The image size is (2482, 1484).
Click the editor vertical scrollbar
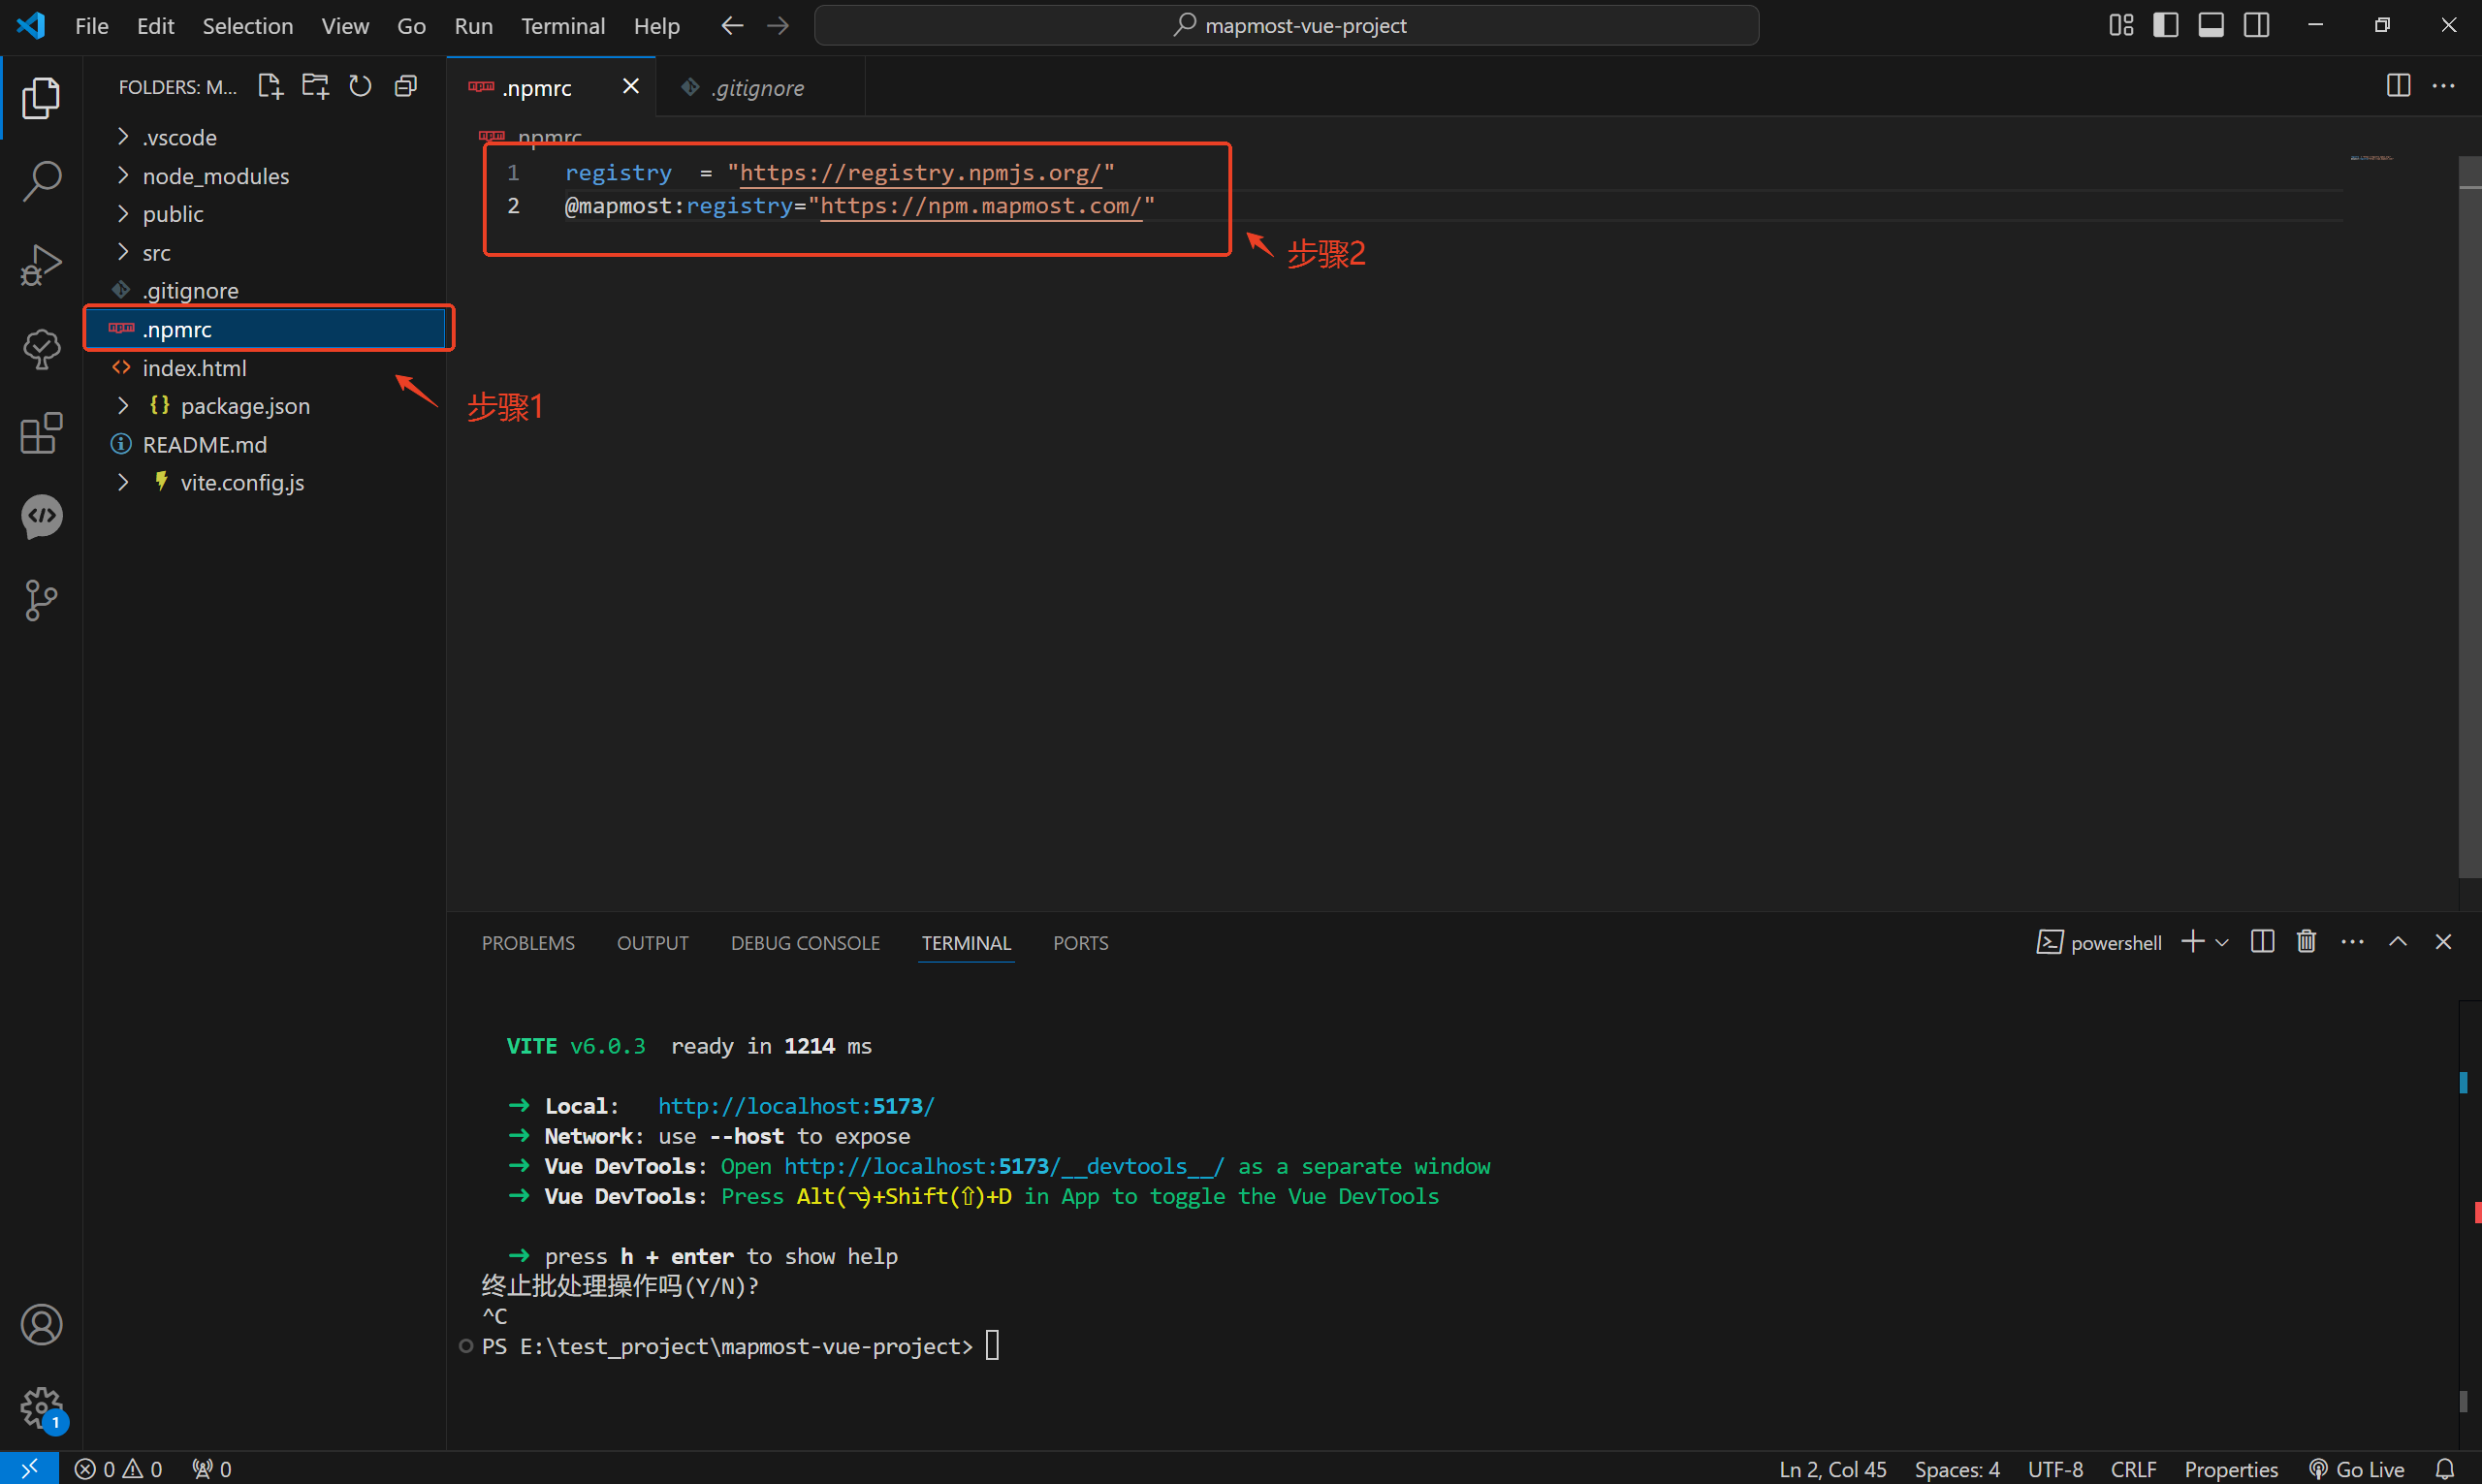click(x=2469, y=517)
